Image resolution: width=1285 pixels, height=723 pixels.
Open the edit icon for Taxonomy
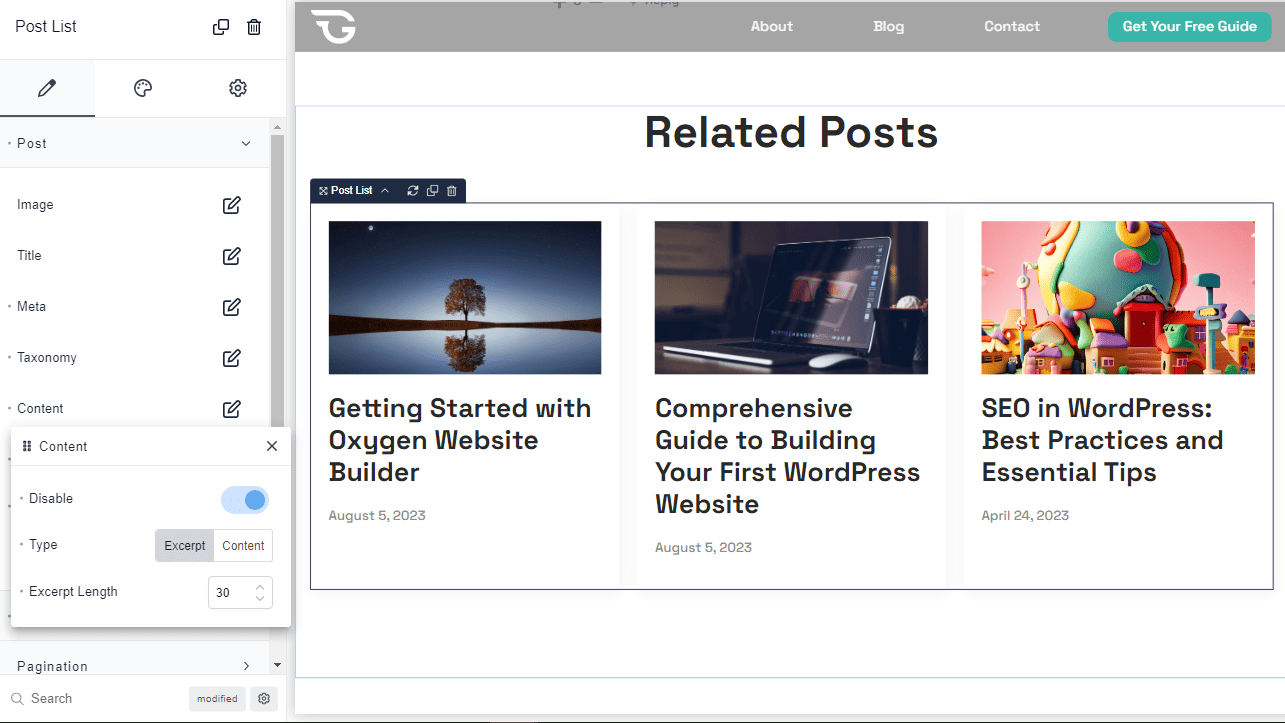tap(231, 358)
